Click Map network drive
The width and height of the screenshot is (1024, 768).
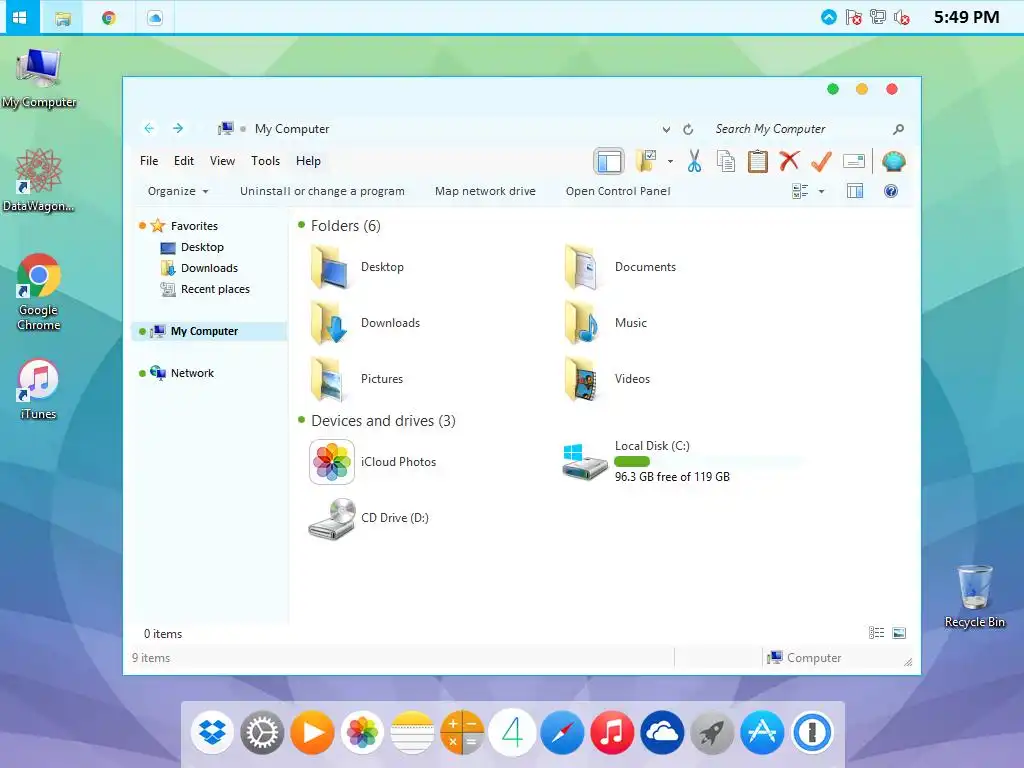(485, 191)
